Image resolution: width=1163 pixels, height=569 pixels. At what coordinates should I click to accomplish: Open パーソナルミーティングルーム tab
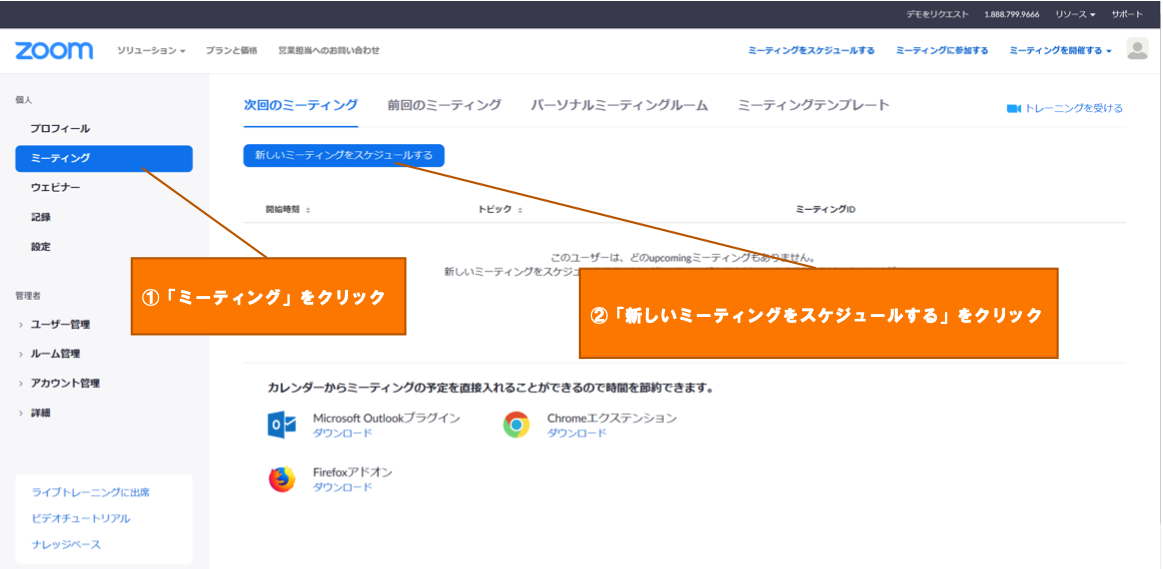tap(619, 105)
